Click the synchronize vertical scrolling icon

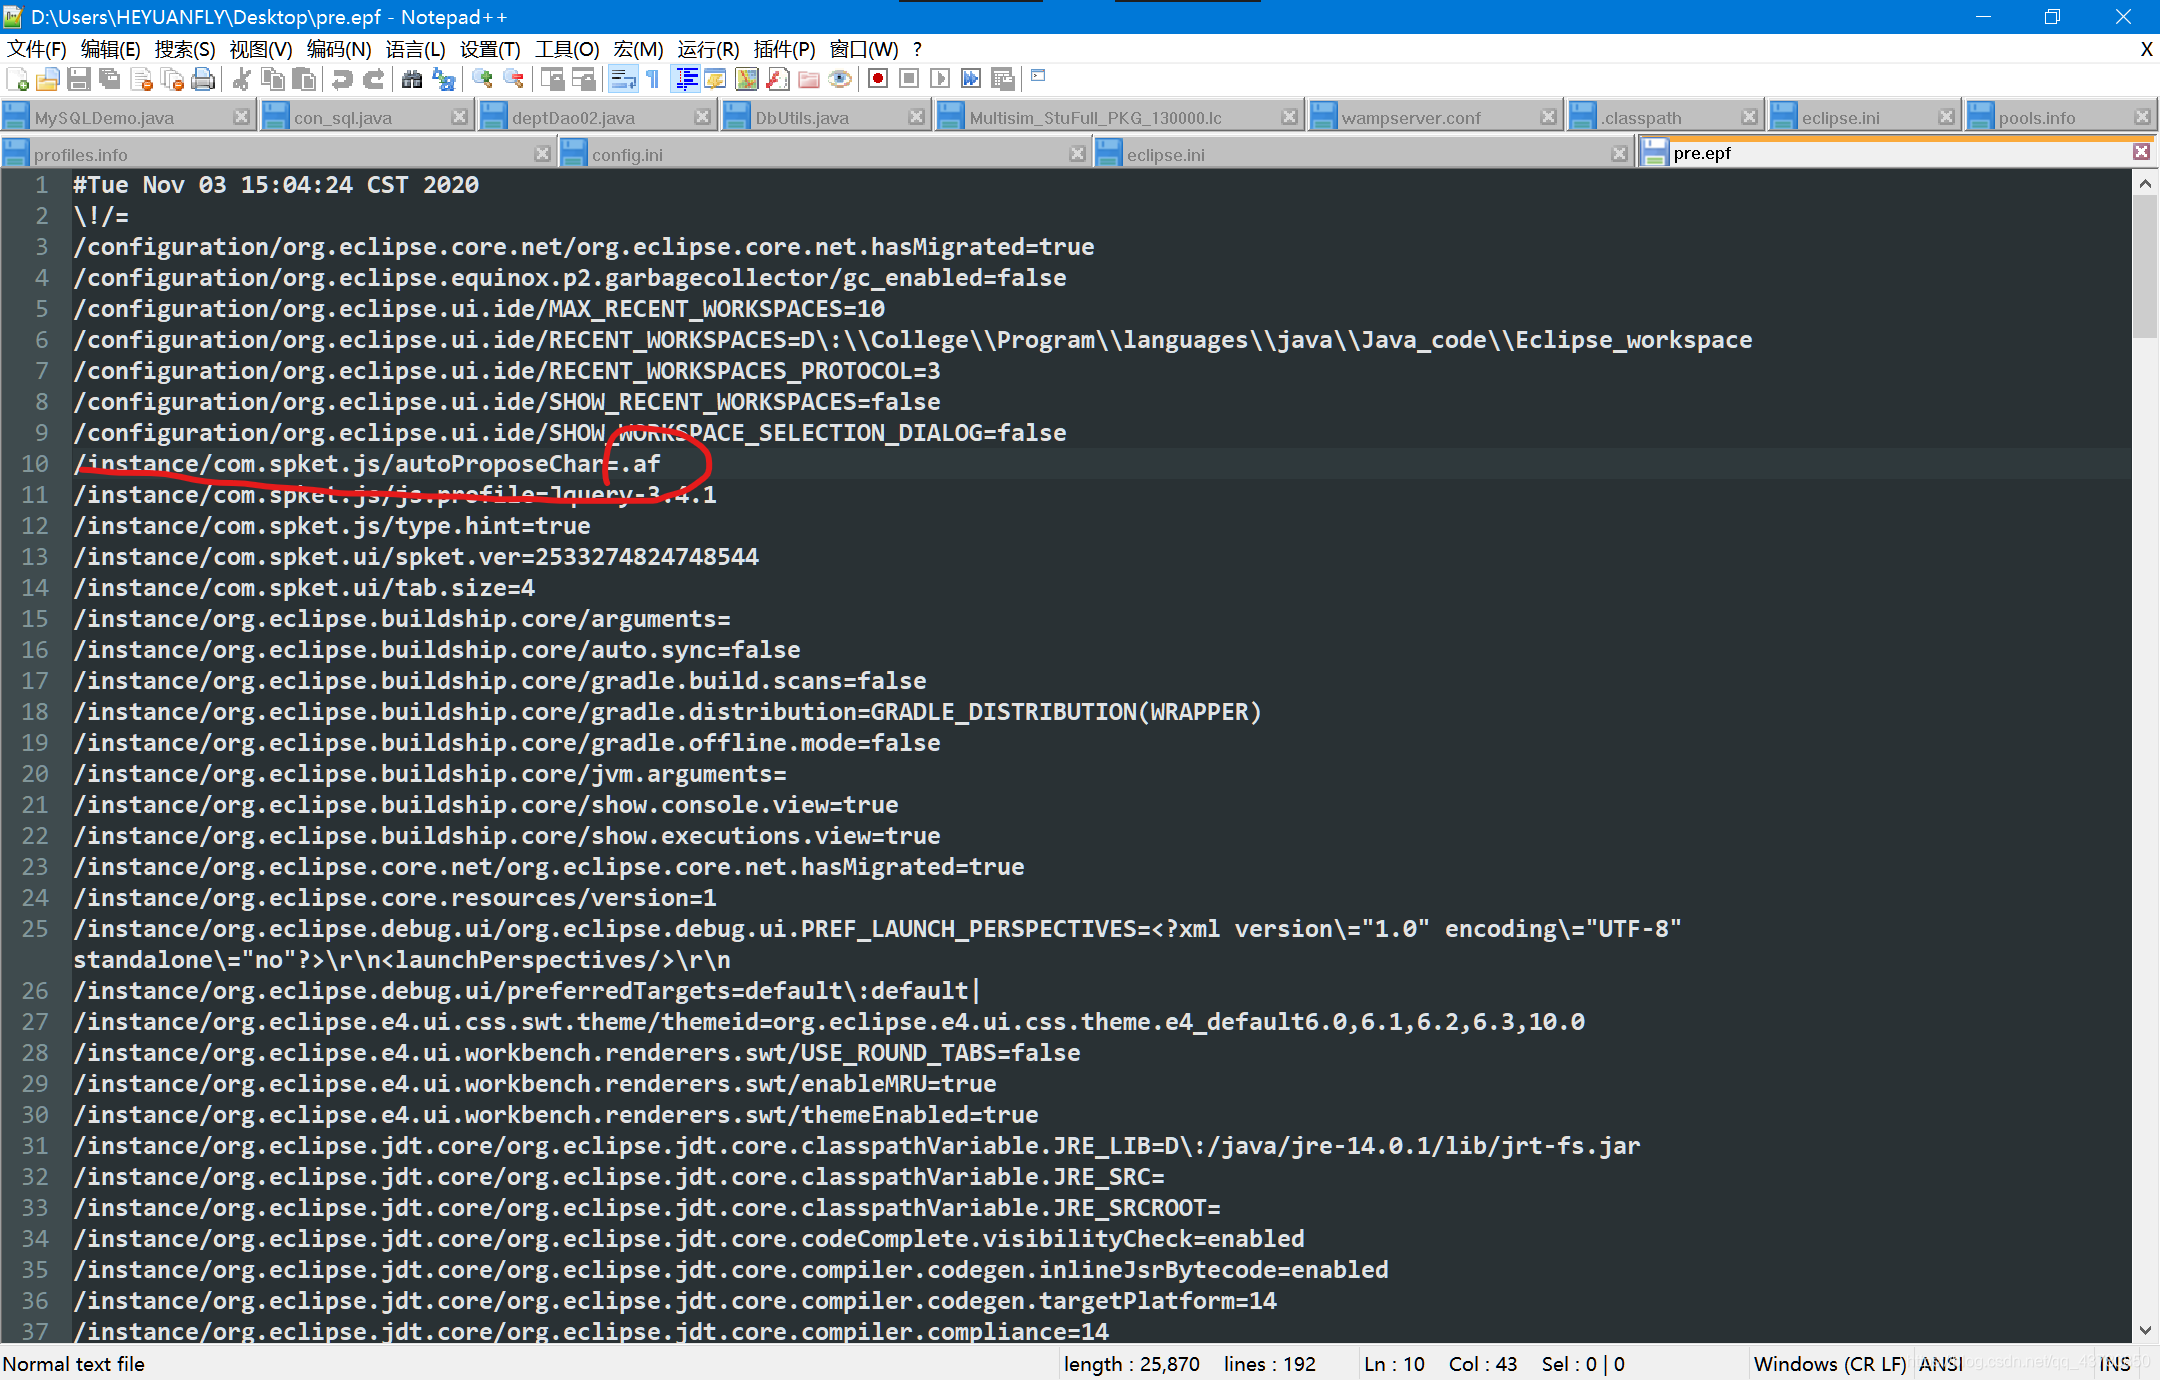click(552, 80)
